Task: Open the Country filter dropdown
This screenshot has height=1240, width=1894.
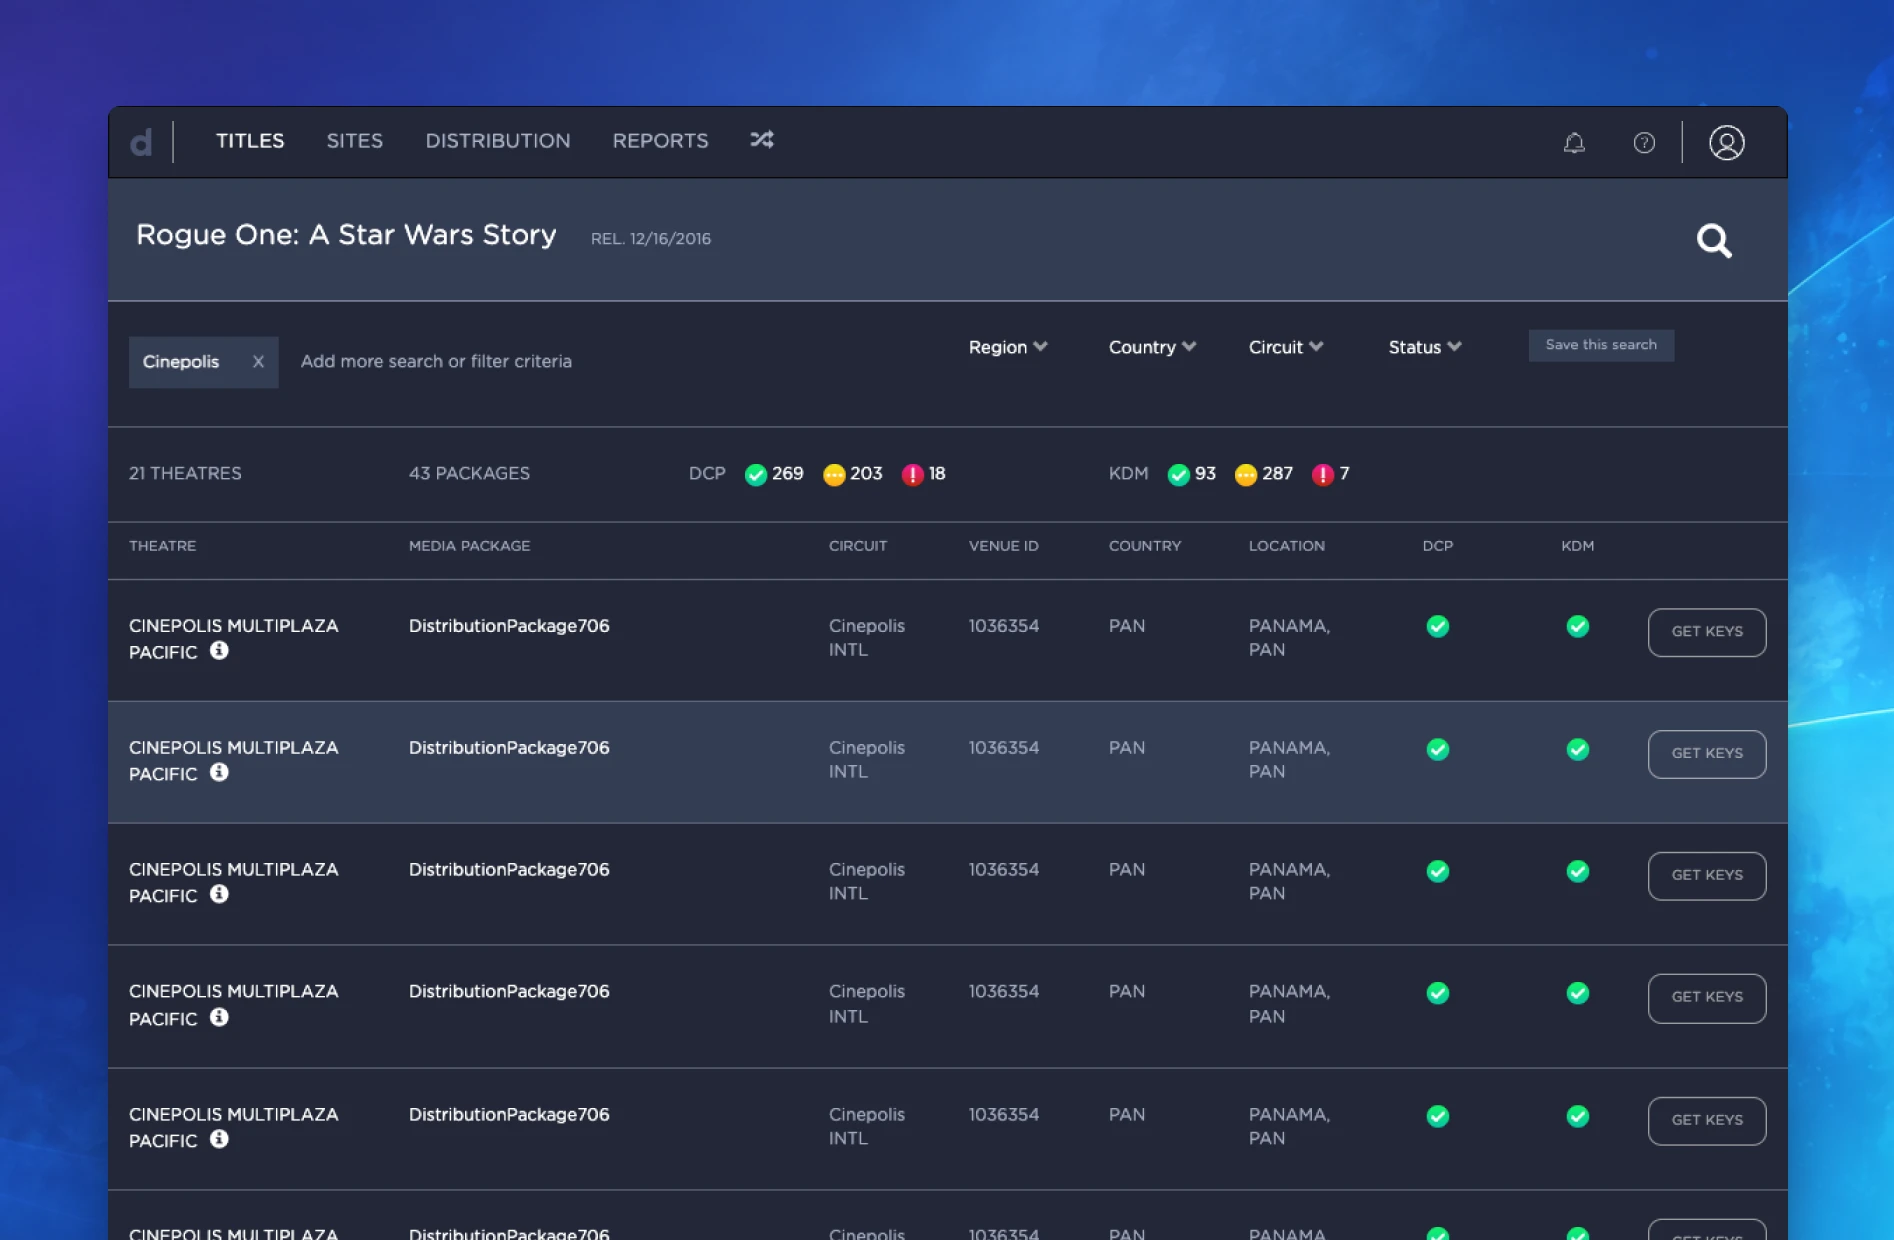Action: point(1152,347)
